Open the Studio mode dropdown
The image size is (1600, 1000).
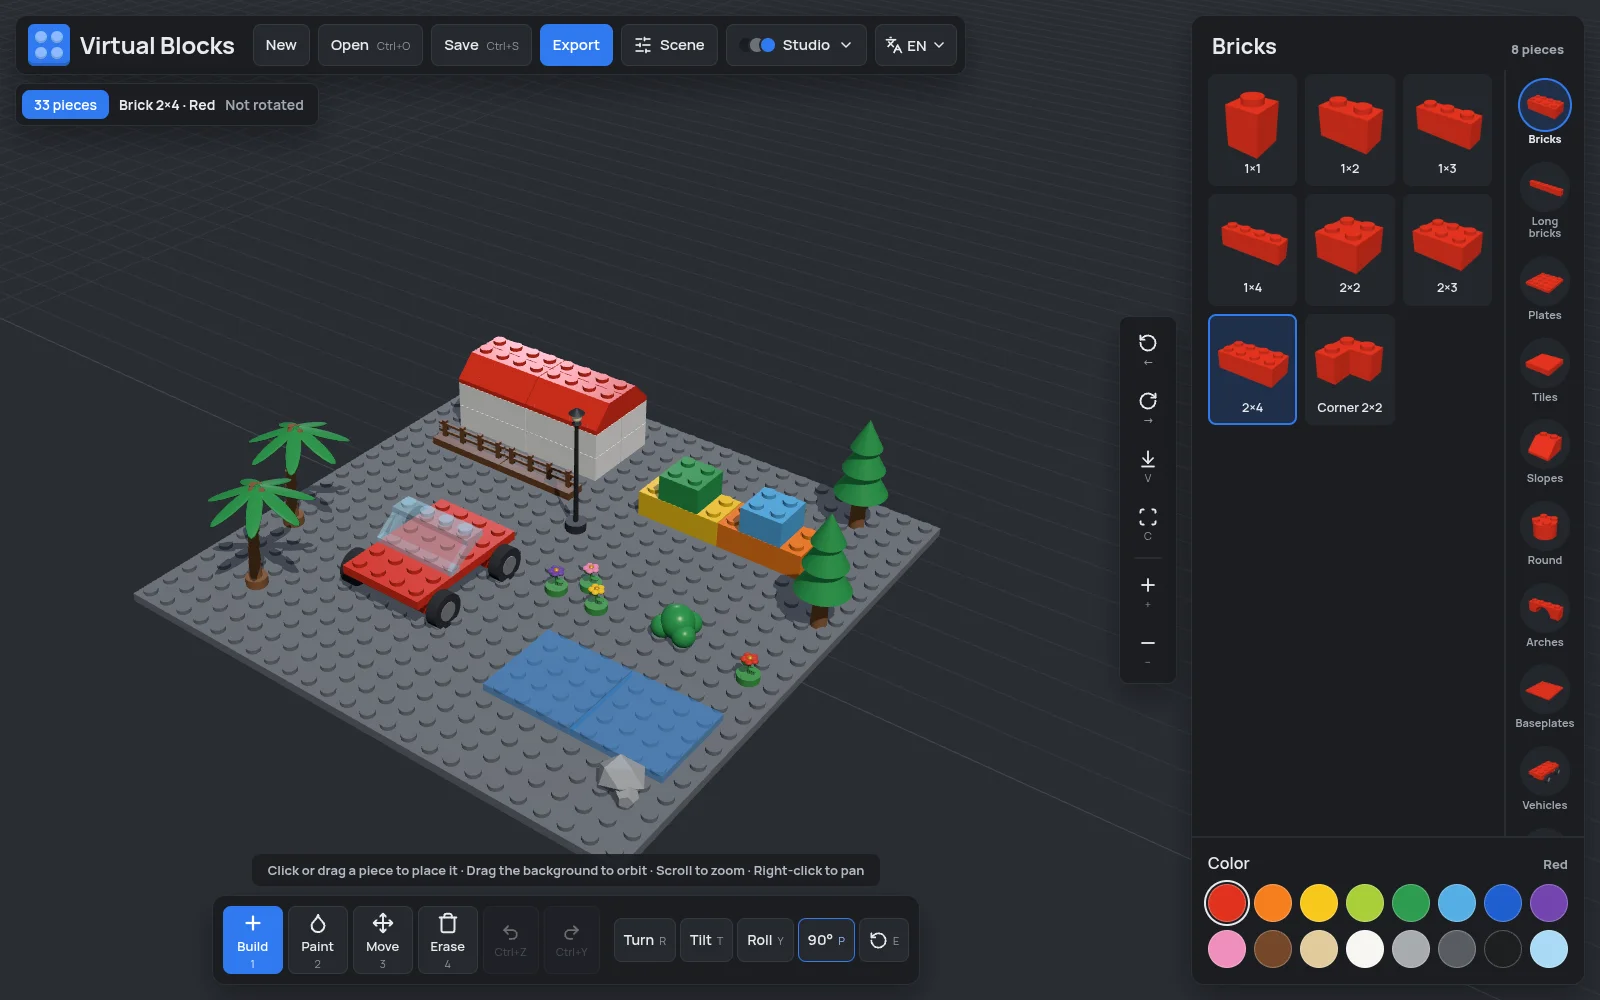796,45
